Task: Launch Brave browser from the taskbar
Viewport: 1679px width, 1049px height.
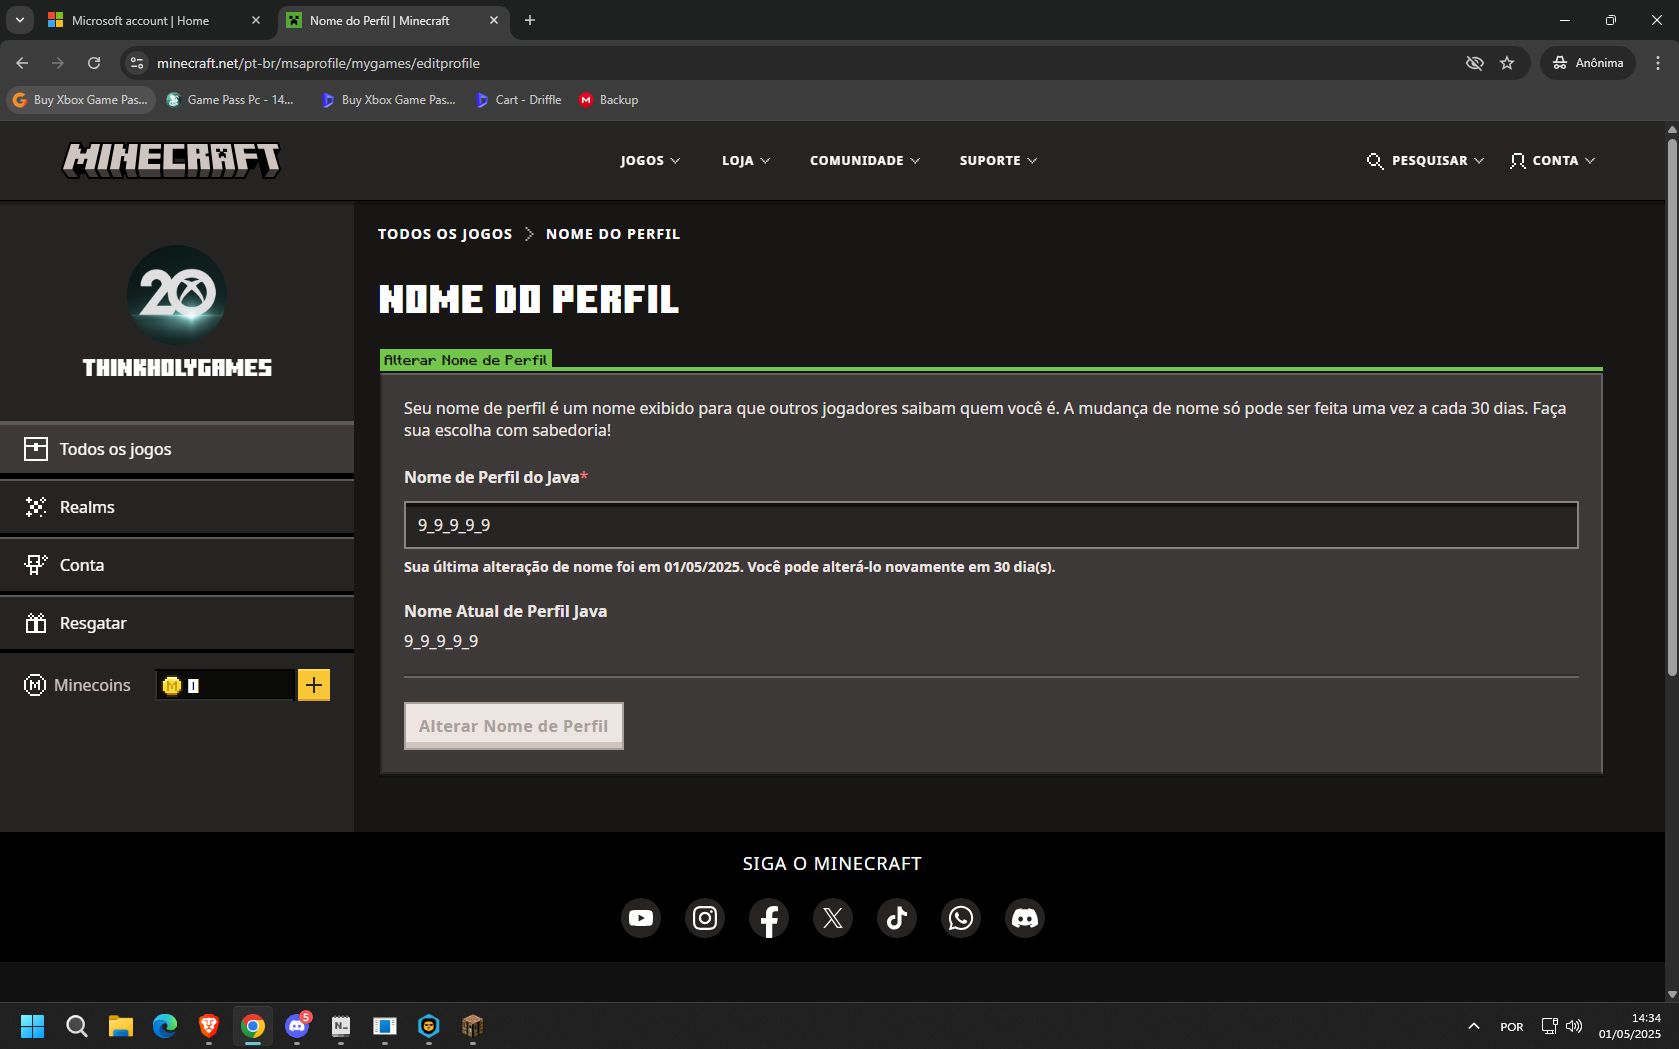Action: click(x=209, y=1026)
